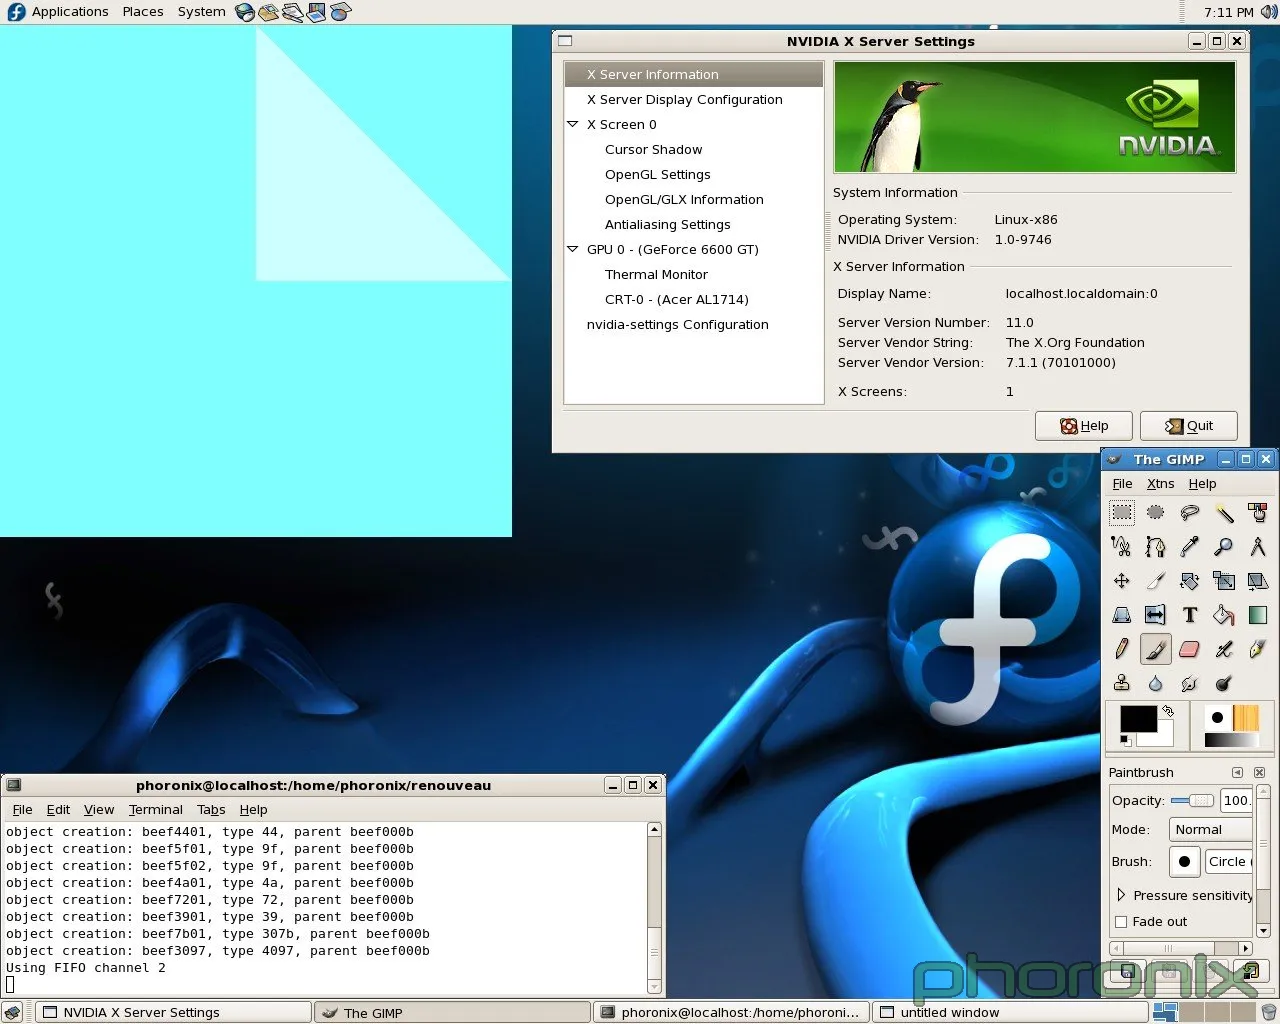This screenshot has width=1280, height=1024.
Task: Select the Measure compass tool
Action: [x=1258, y=547]
